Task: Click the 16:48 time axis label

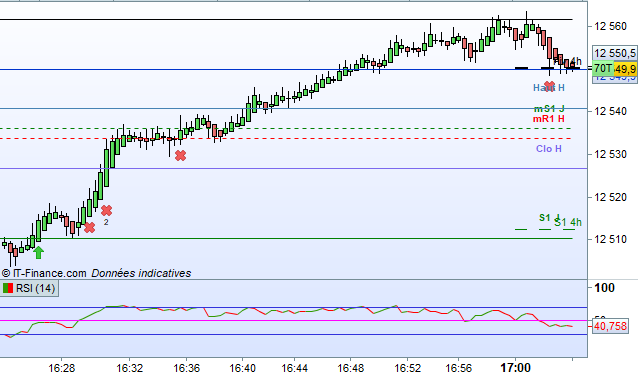Action: point(351,368)
